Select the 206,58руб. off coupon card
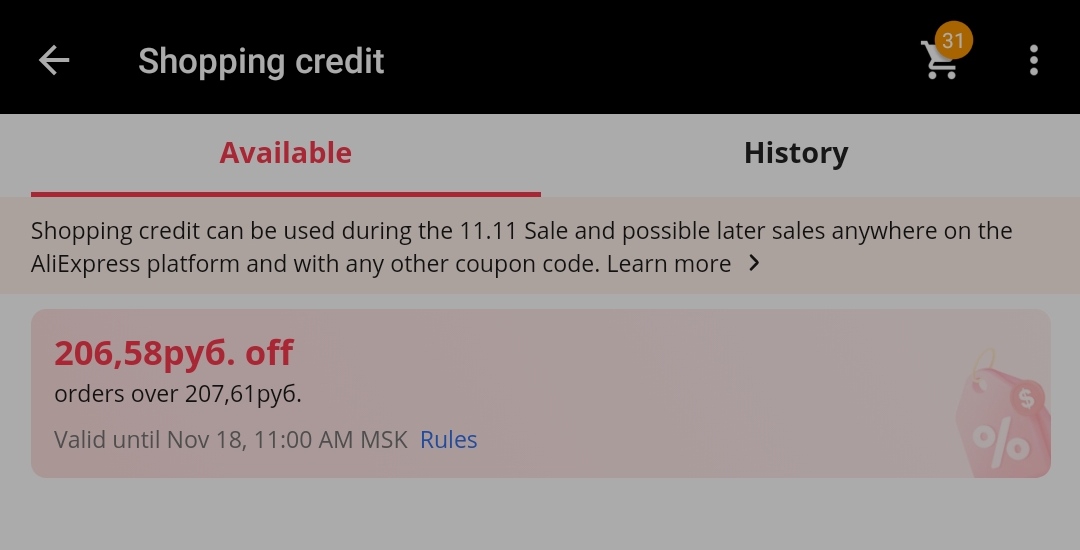 coord(541,393)
